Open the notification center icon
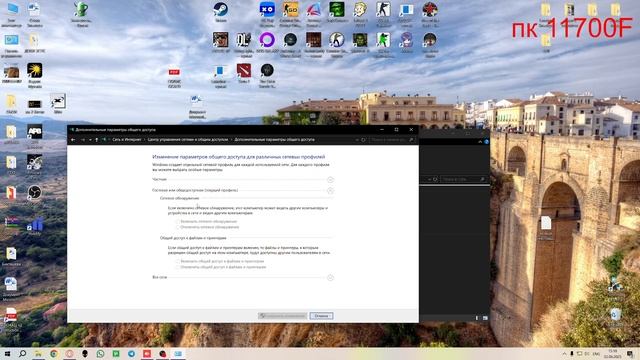The height and width of the screenshot is (360, 640). 631,353
